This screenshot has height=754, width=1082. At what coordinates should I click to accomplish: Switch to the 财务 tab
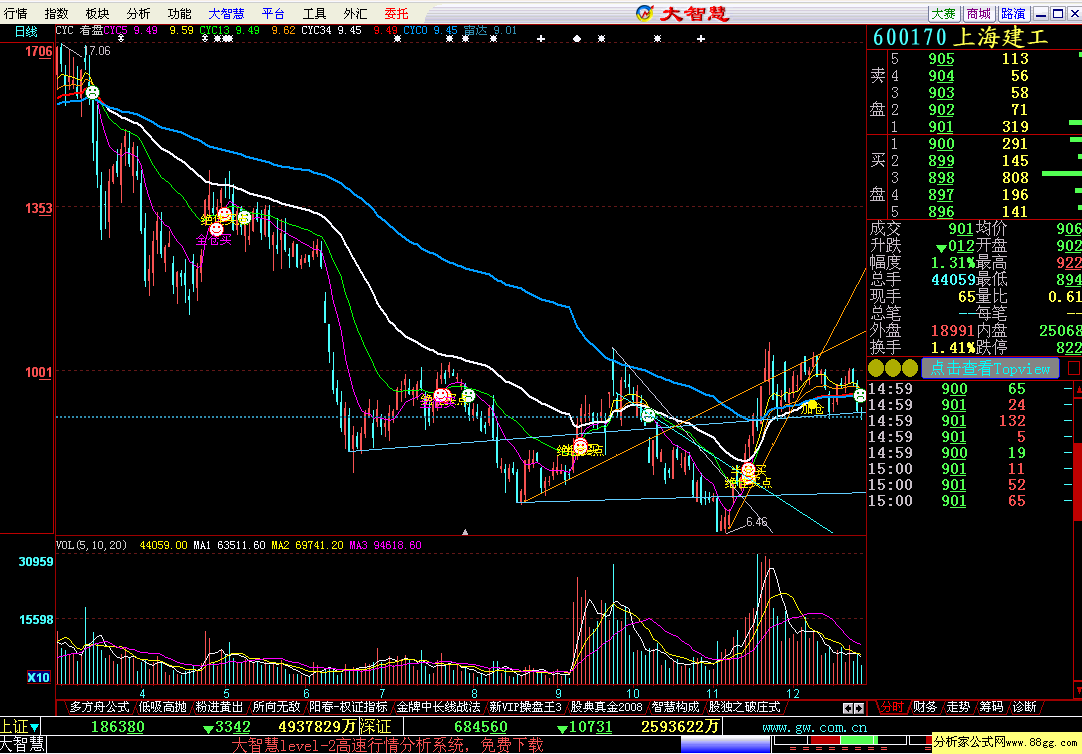coord(925,707)
